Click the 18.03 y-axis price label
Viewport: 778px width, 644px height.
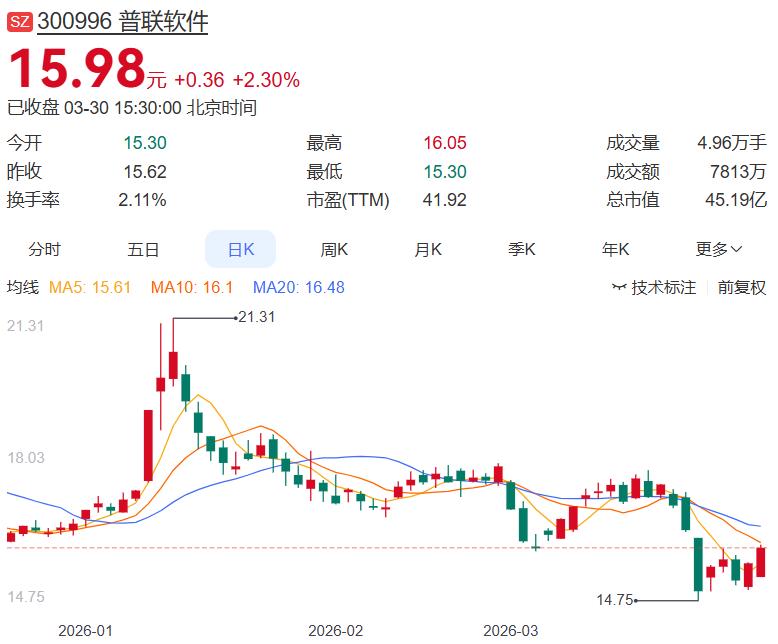[x=26, y=457]
